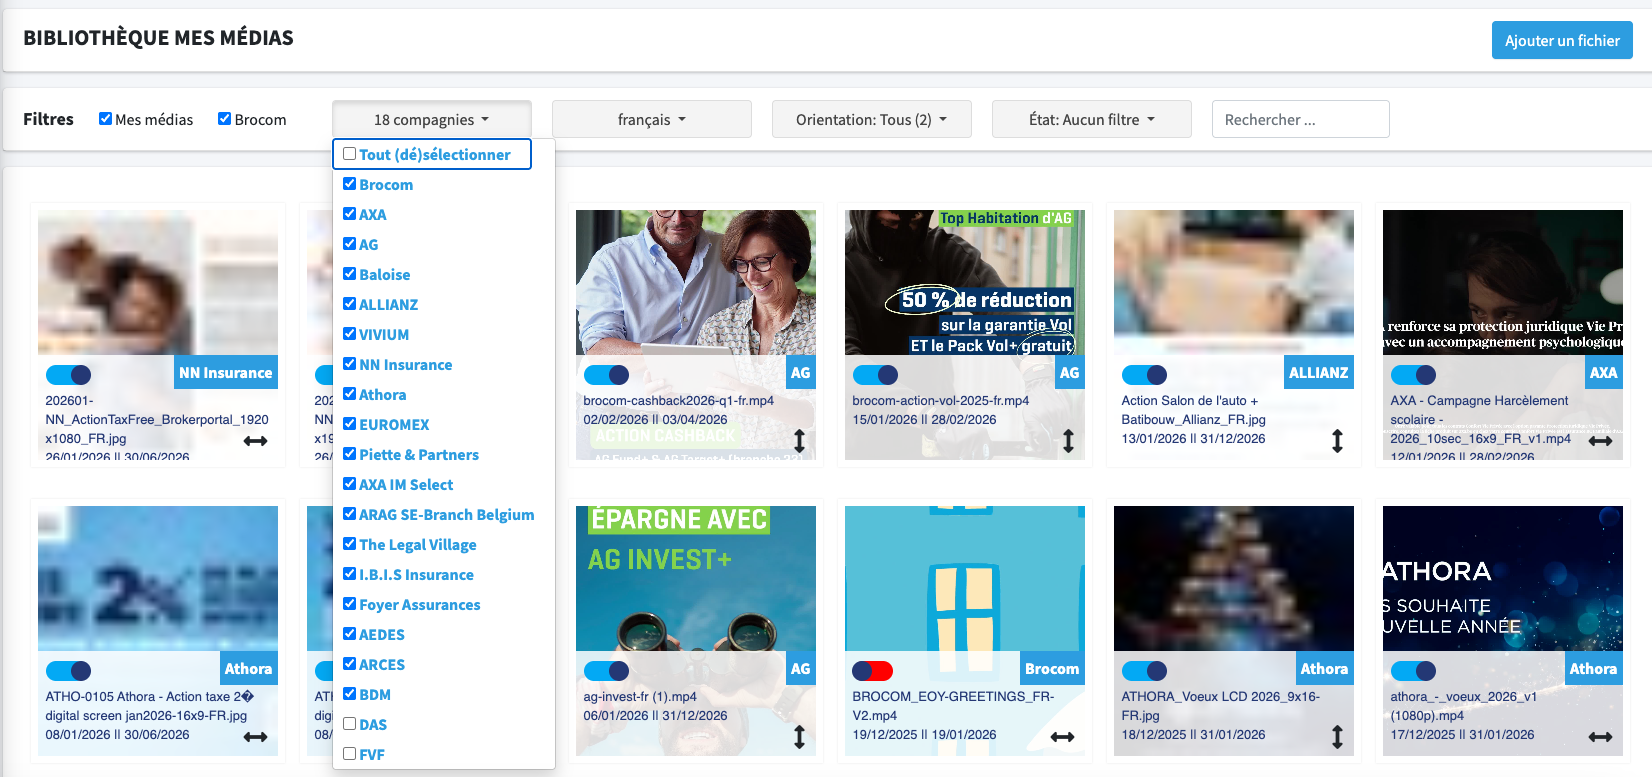Click vertical arrow on Allianz Batibouw card
The height and width of the screenshot is (777, 1652).
1337,441
